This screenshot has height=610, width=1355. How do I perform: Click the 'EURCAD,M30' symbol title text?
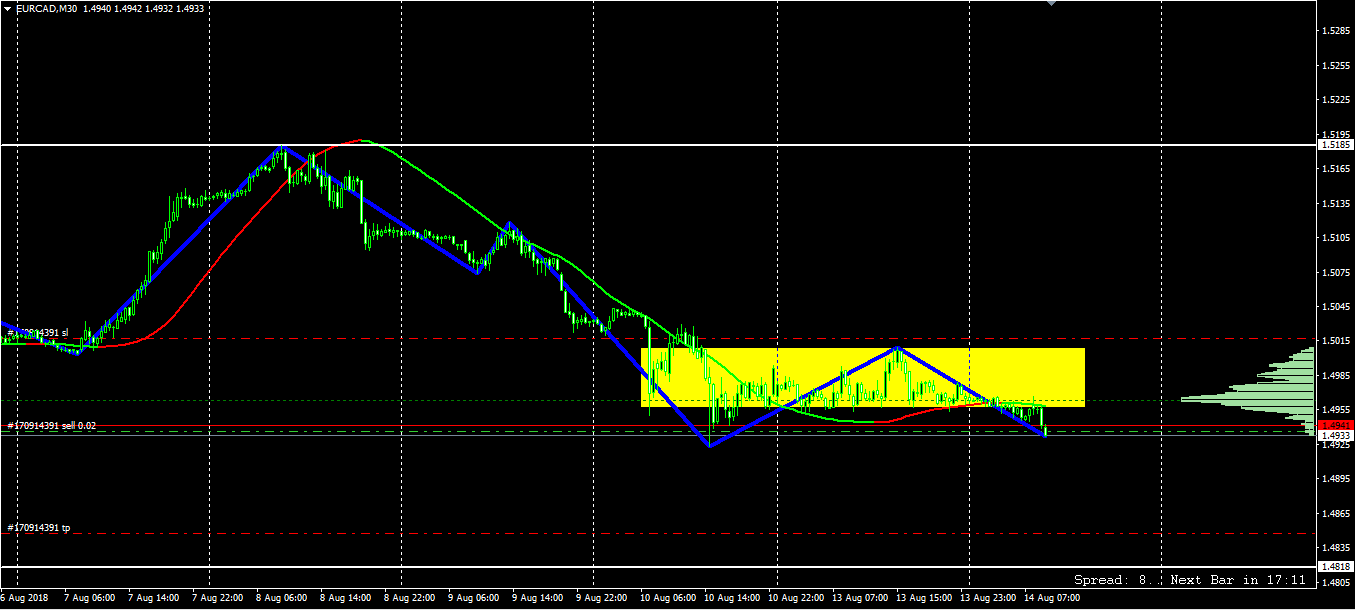point(47,8)
